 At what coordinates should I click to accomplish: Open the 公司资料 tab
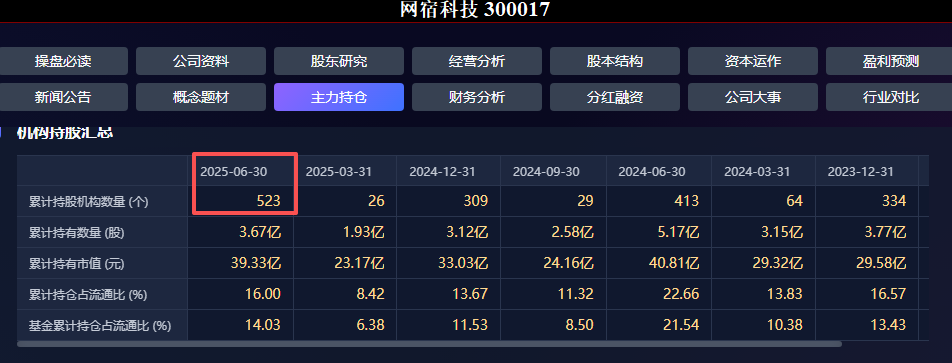[x=201, y=61]
